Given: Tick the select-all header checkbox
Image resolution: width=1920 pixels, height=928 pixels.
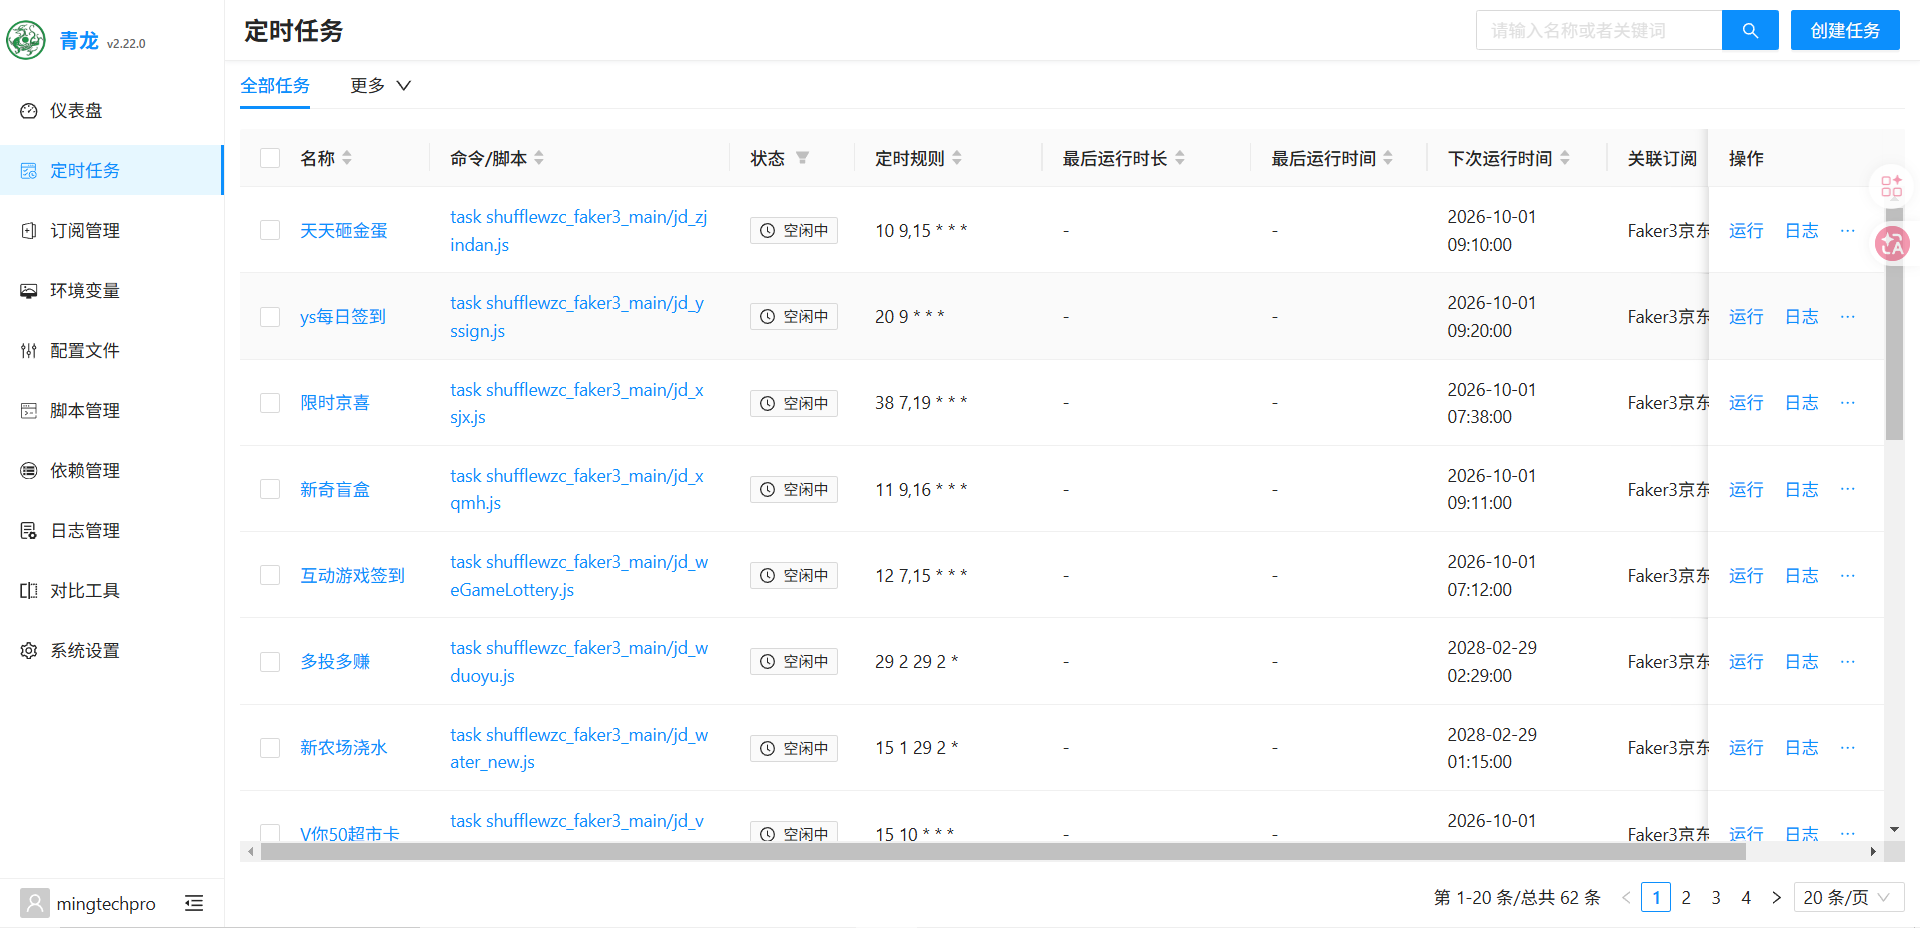Looking at the screenshot, I should coord(270,158).
